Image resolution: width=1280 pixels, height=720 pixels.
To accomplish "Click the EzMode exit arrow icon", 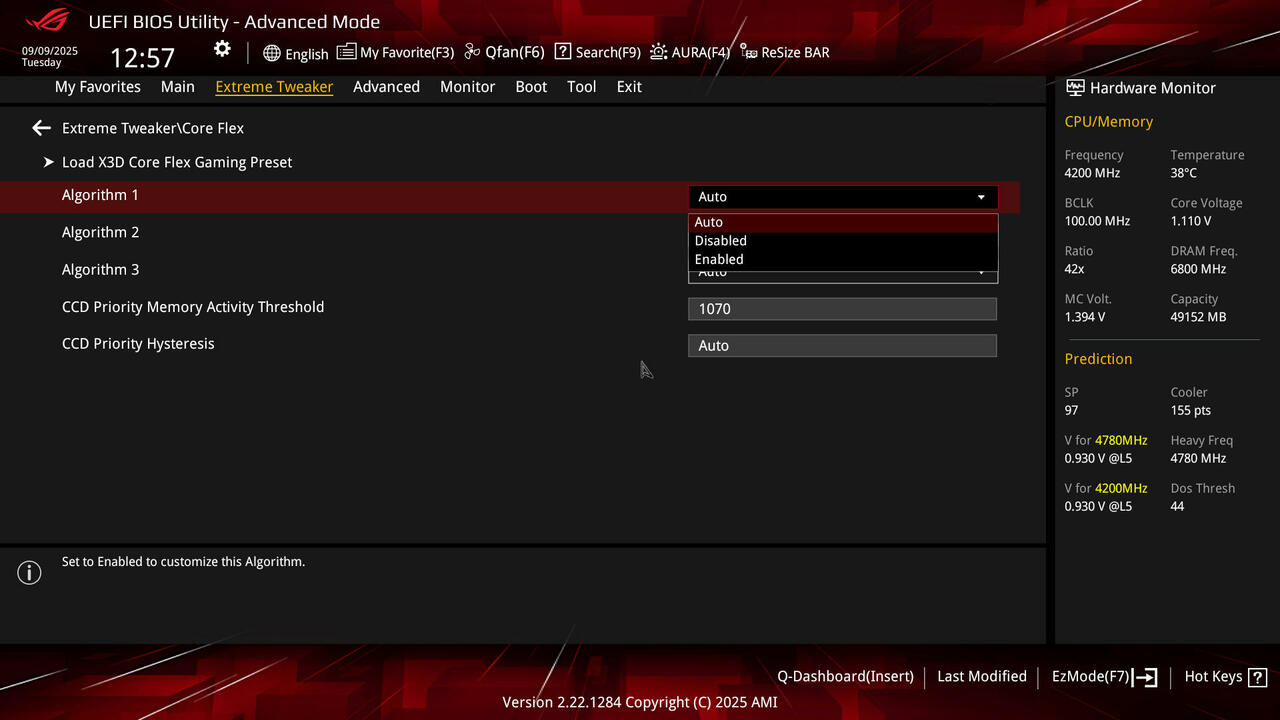I will pos(1146,677).
